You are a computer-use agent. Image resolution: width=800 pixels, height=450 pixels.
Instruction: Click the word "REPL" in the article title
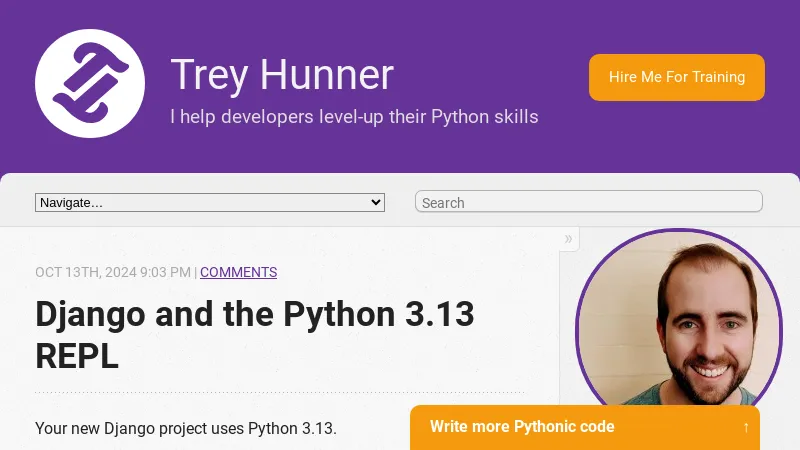pyautogui.click(x=77, y=356)
